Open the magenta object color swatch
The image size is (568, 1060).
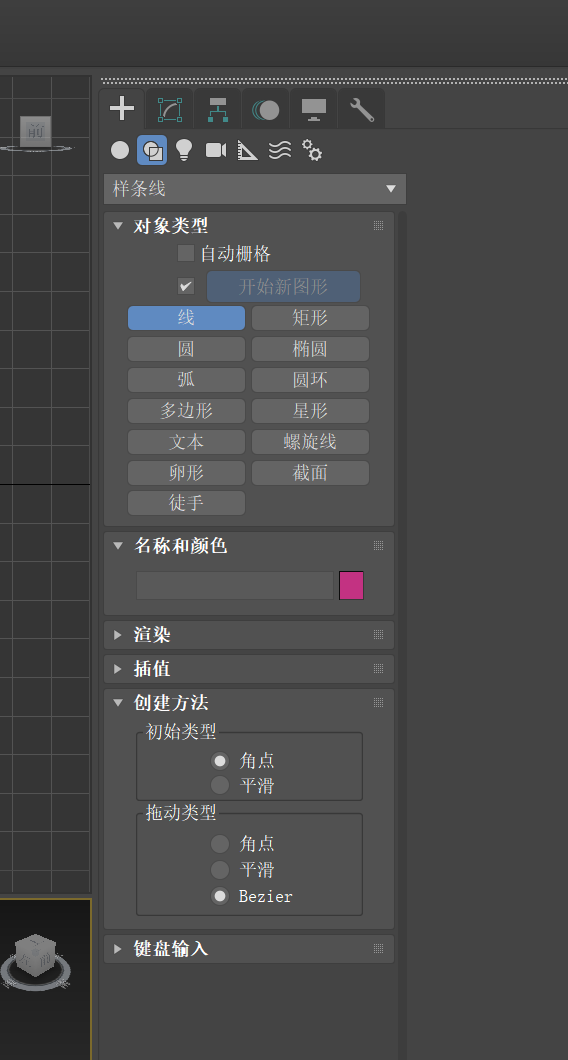click(352, 585)
